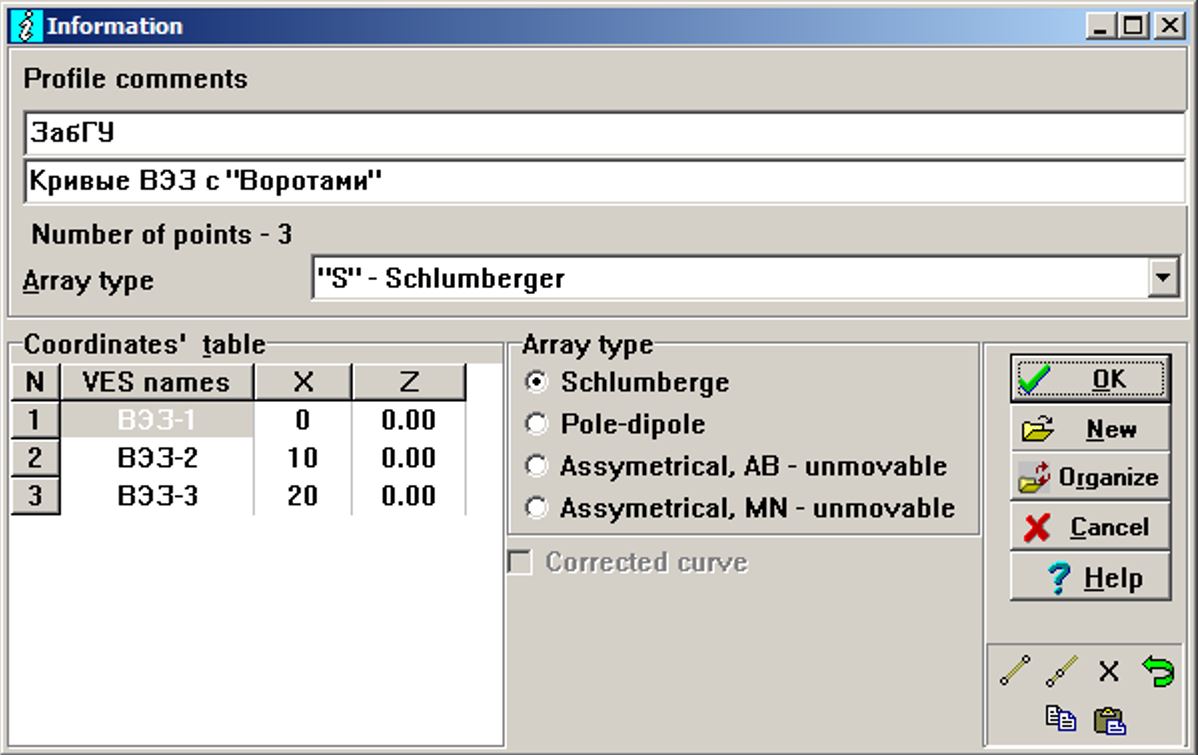Click the copy documents icon
This screenshot has width=1198, height=755.
tap(1060, 719)
